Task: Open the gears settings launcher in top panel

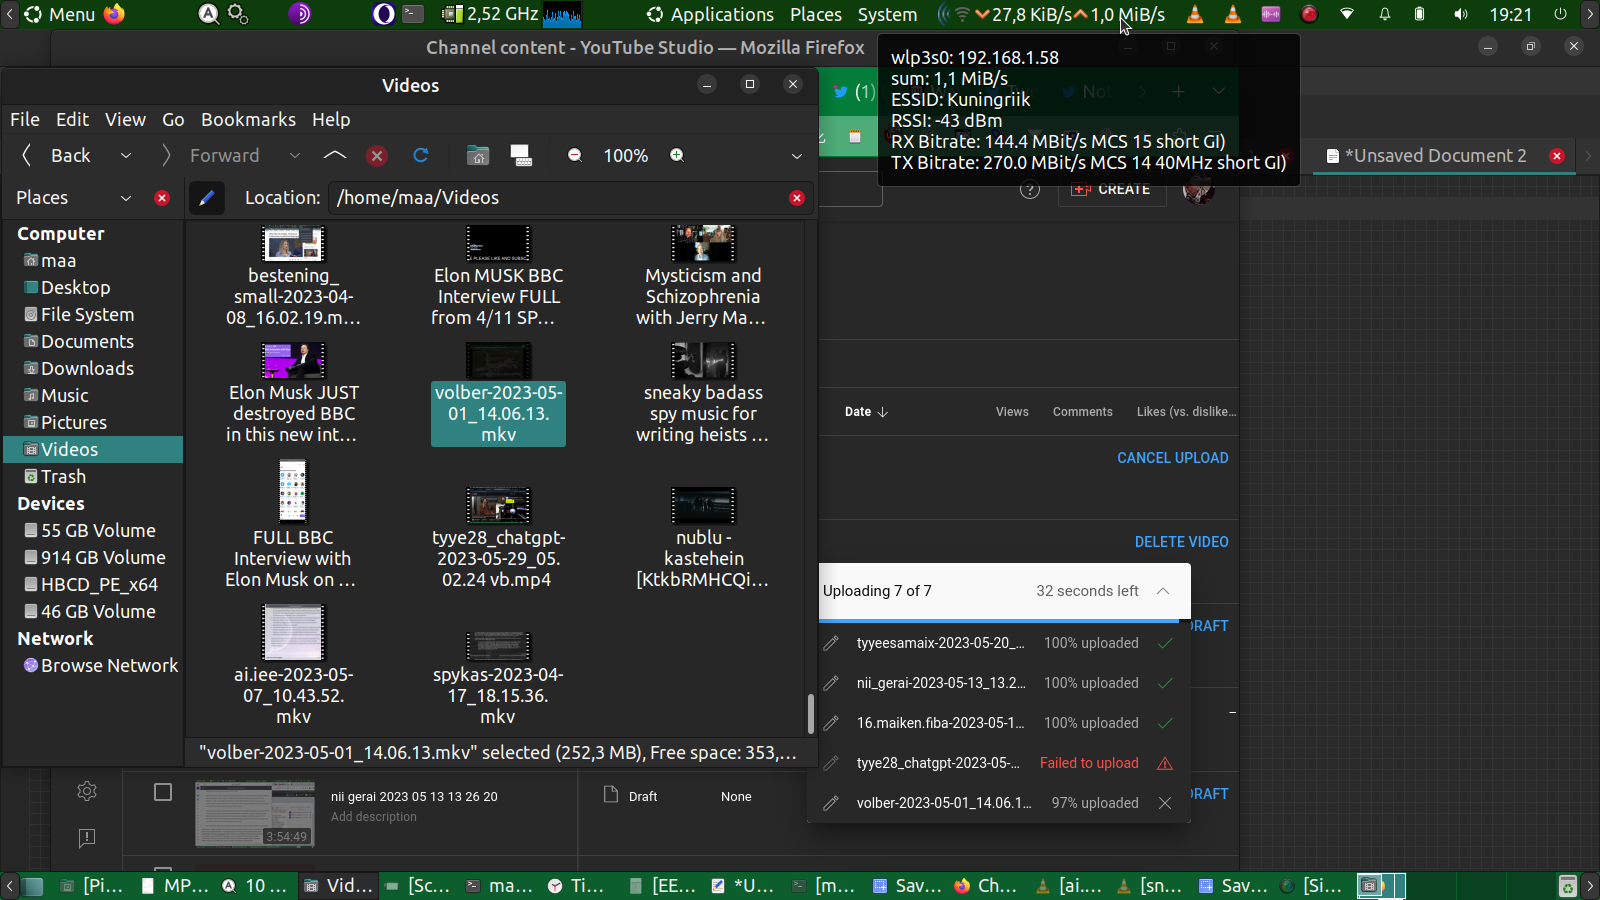Action: (x=238, y=14)
